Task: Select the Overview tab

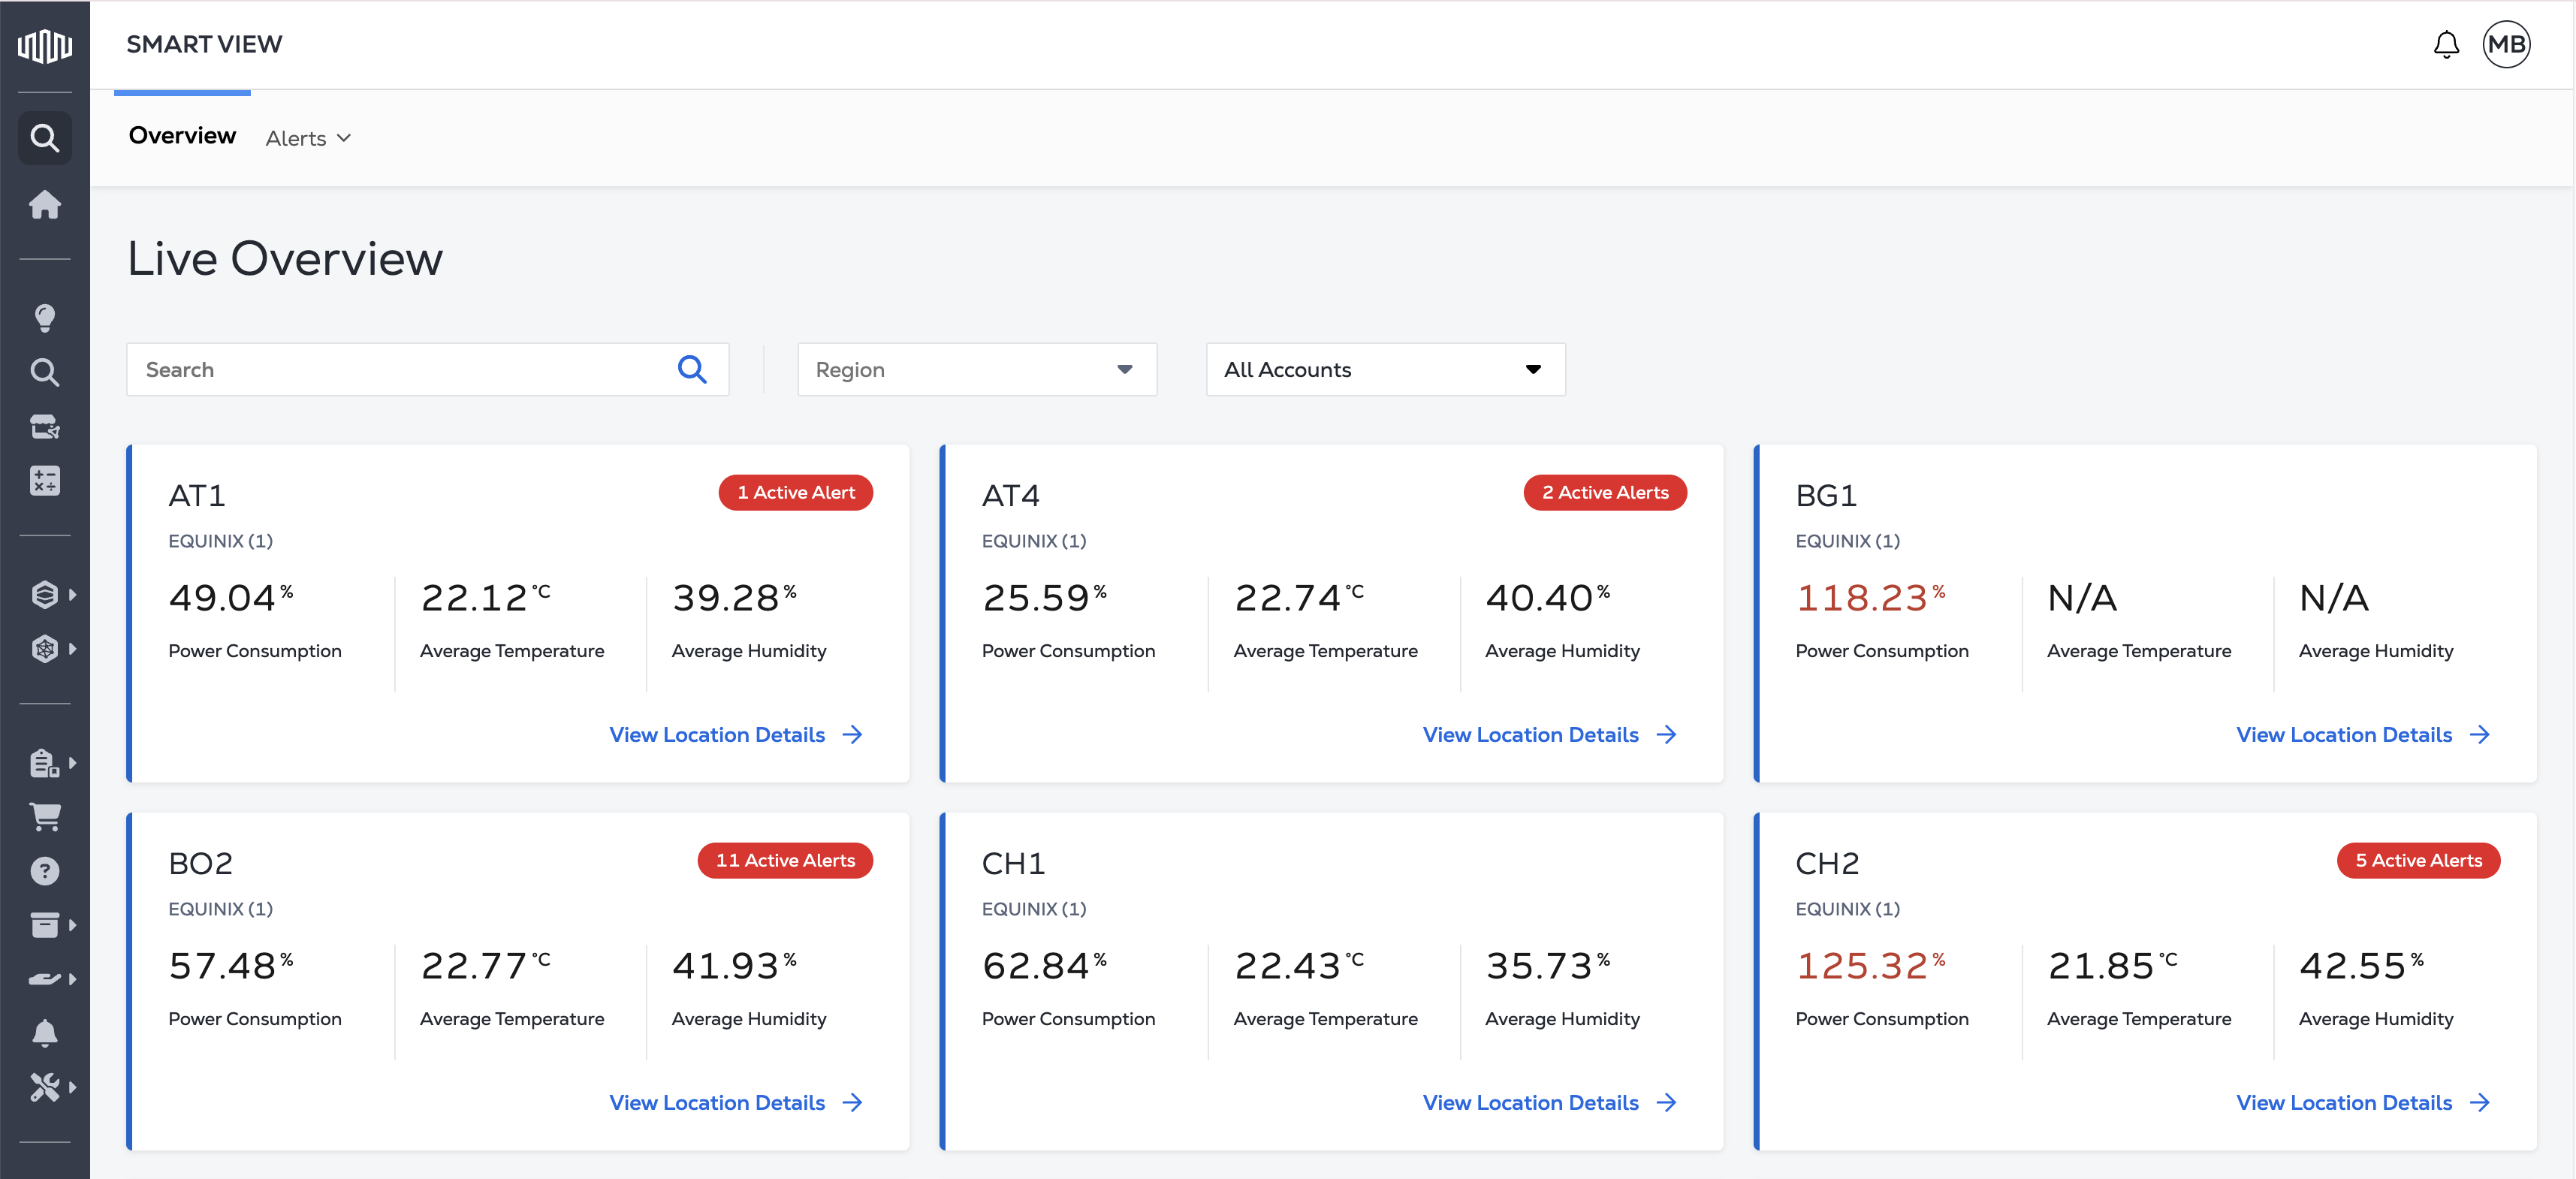Action: point(182,136)
